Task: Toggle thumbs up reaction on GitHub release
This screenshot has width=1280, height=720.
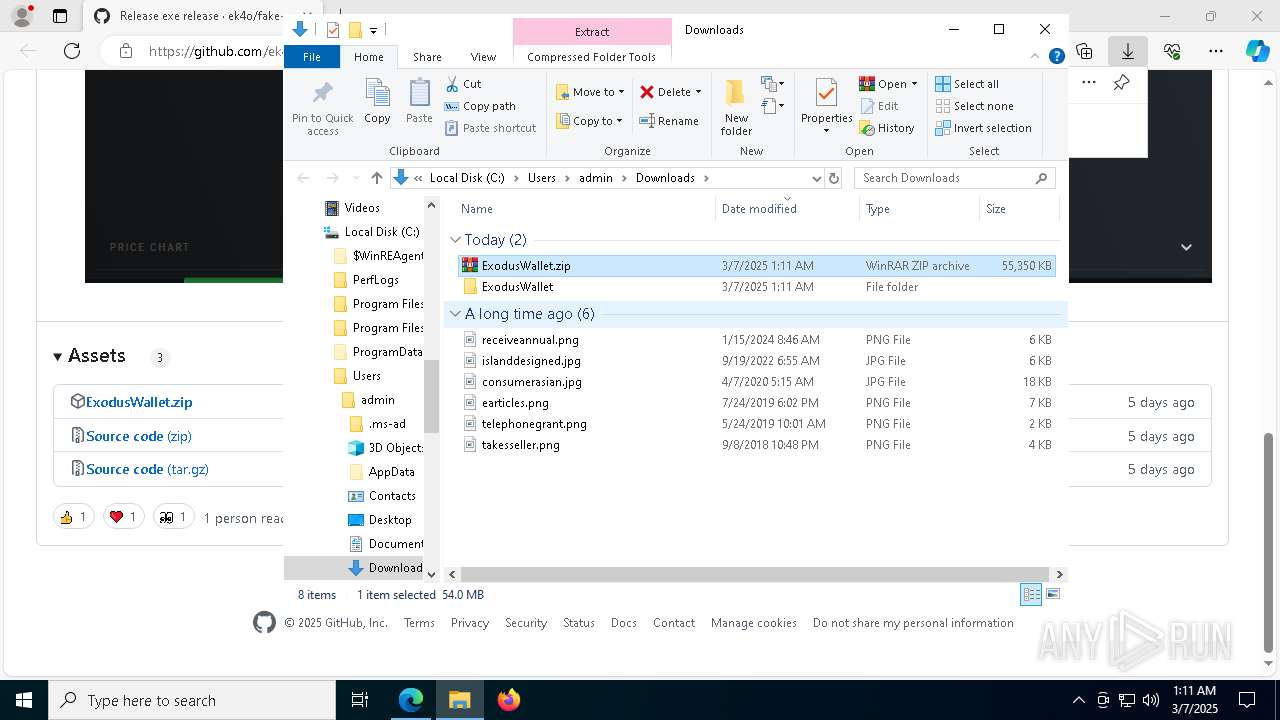Action: 74,517
